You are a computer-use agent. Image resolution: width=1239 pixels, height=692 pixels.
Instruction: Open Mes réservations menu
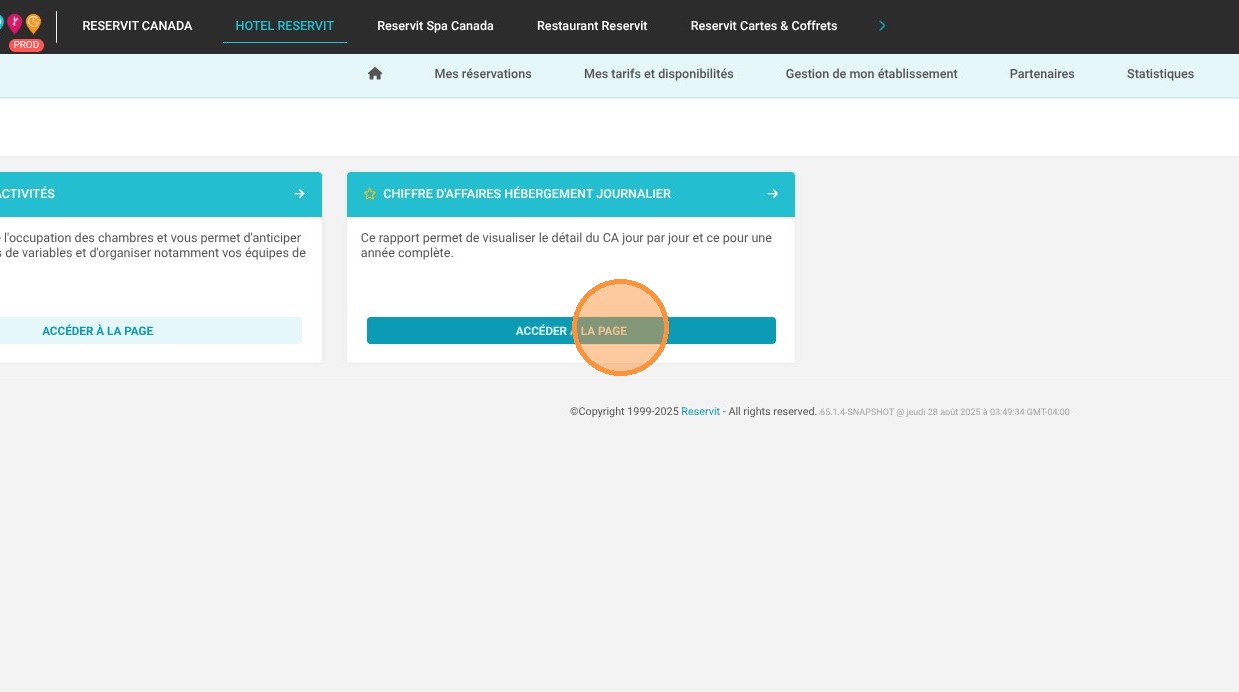[483, 74]
